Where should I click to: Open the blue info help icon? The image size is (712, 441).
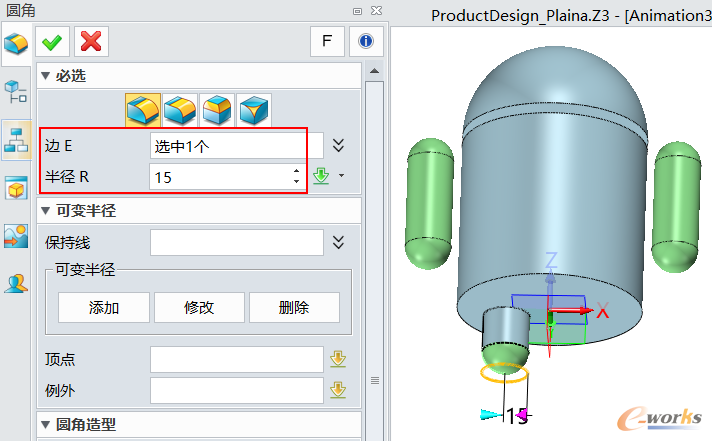point(366,41)
